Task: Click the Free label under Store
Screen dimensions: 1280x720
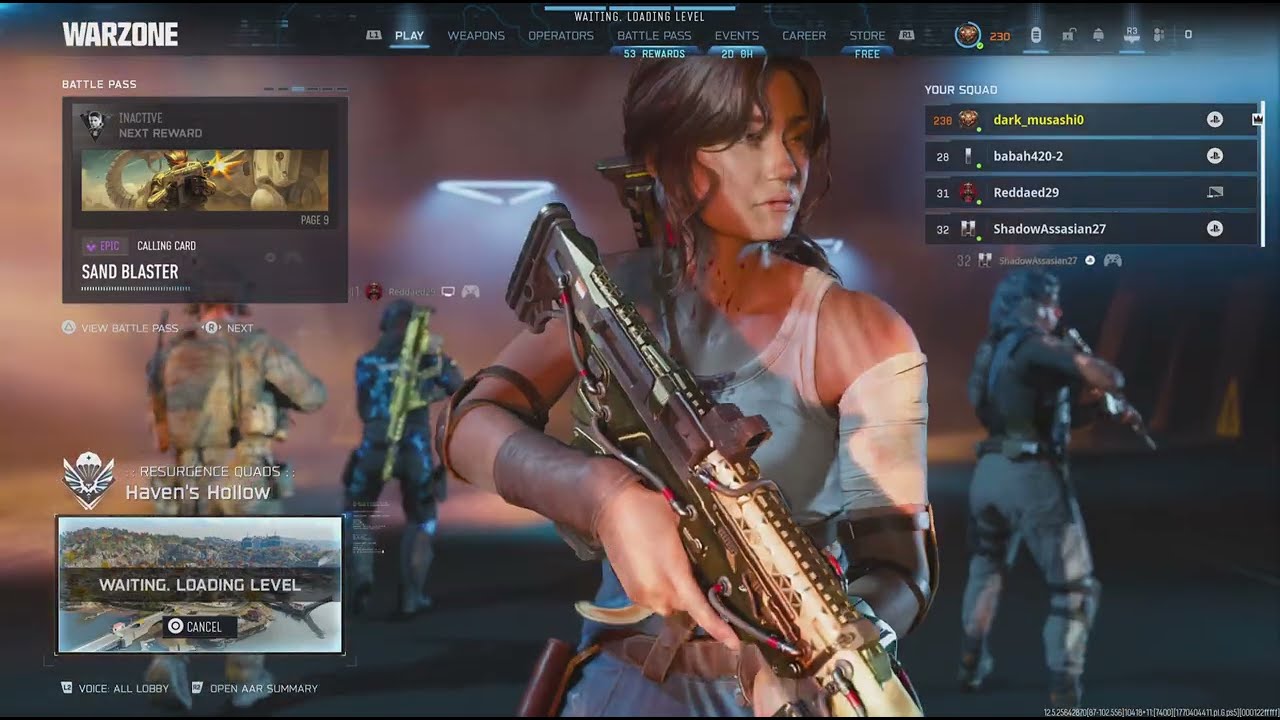Action: (867, 54)
